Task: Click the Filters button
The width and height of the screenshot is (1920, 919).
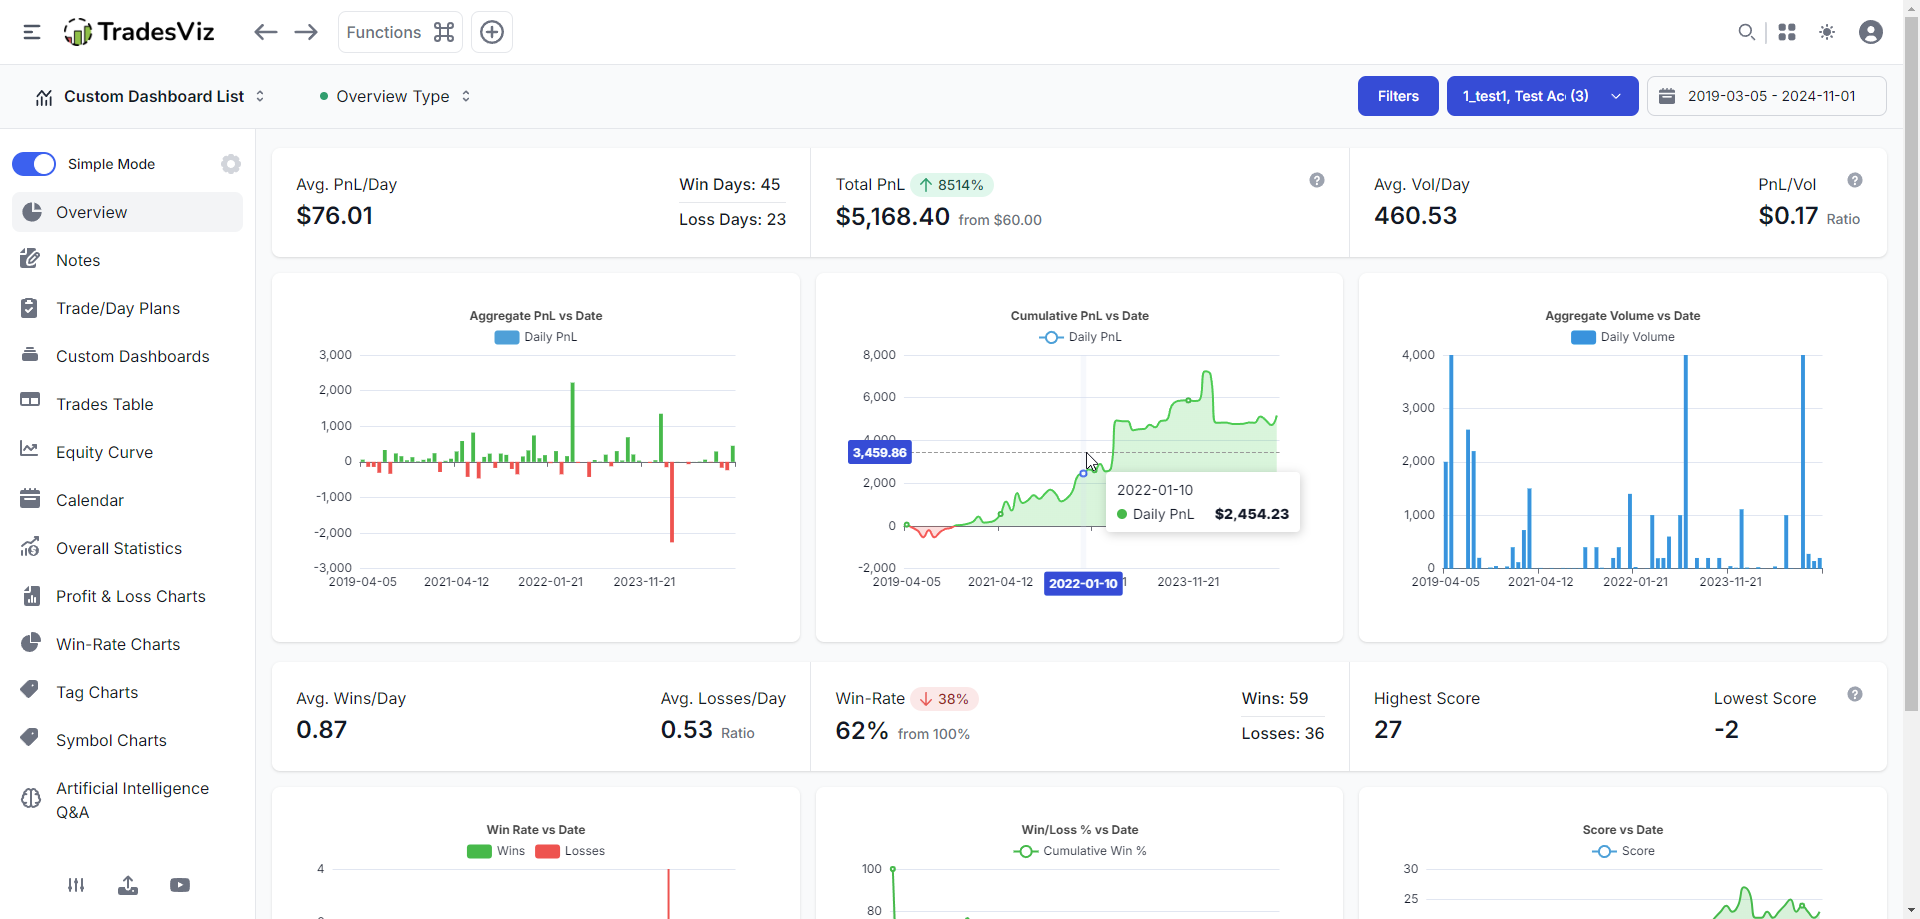Action: pos(1398,96)
